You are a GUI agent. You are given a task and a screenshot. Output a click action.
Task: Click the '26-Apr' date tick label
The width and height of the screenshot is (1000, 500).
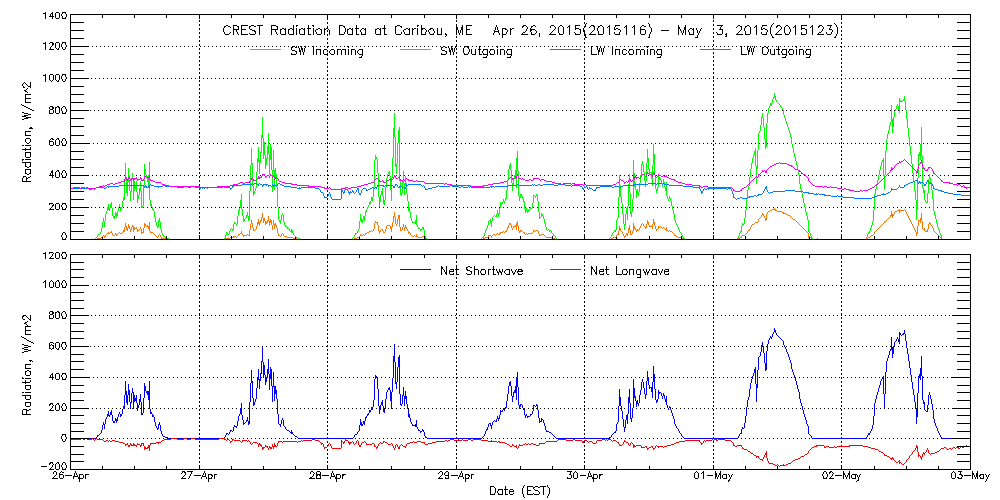click(x=72, y=477)
